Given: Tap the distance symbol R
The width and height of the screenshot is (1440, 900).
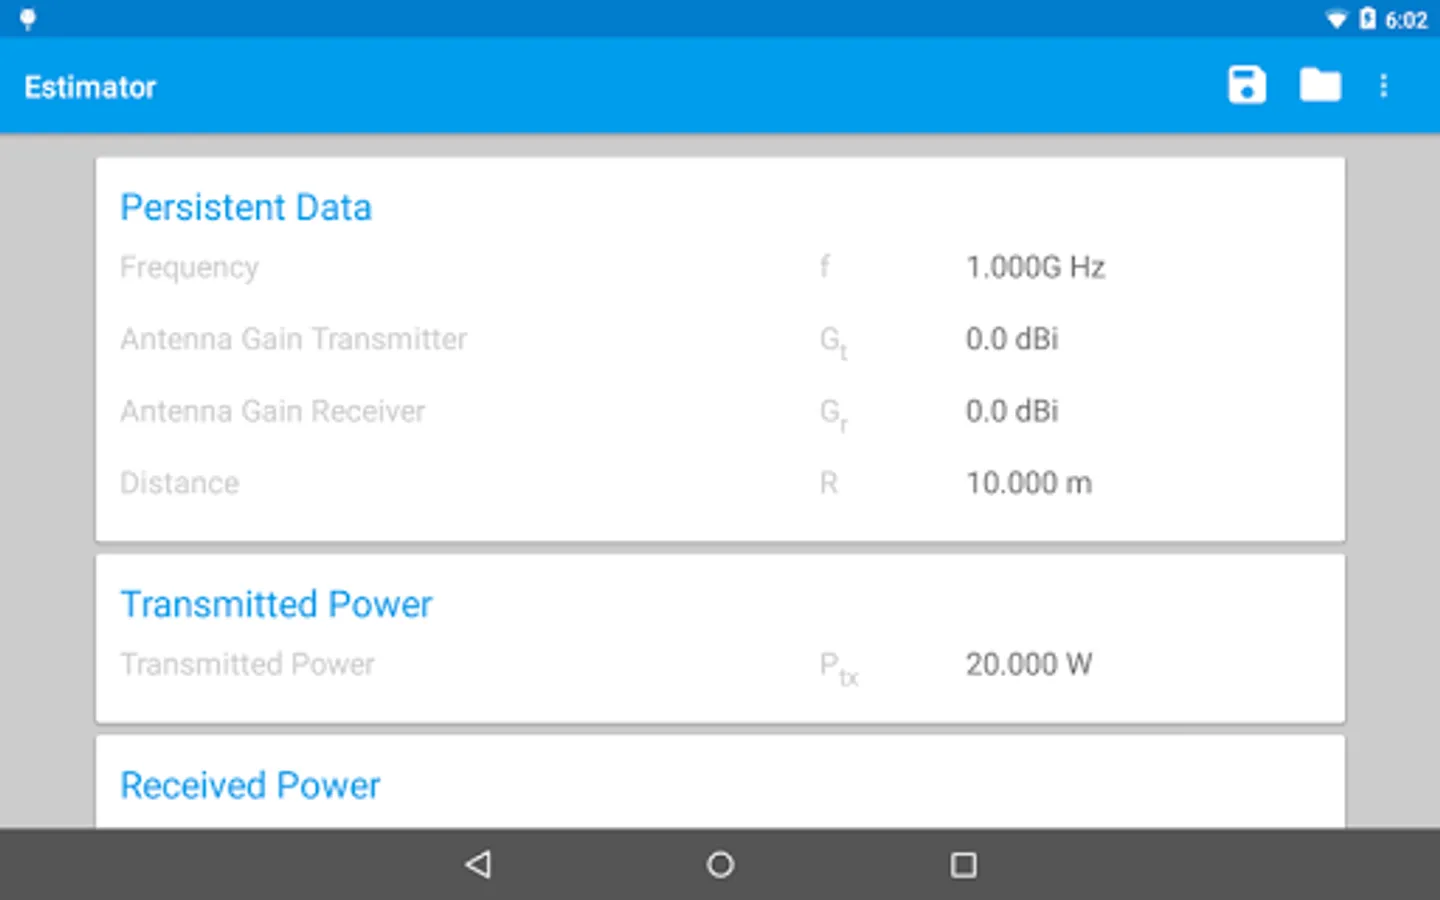Looking at the screenshot, I should 829,483.
